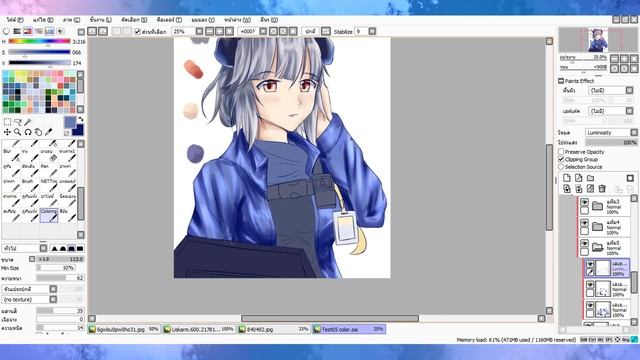This screenshot has width=640, height=360.
Task: Collapse the Paints Effect section
Action: tap(561, 81)
